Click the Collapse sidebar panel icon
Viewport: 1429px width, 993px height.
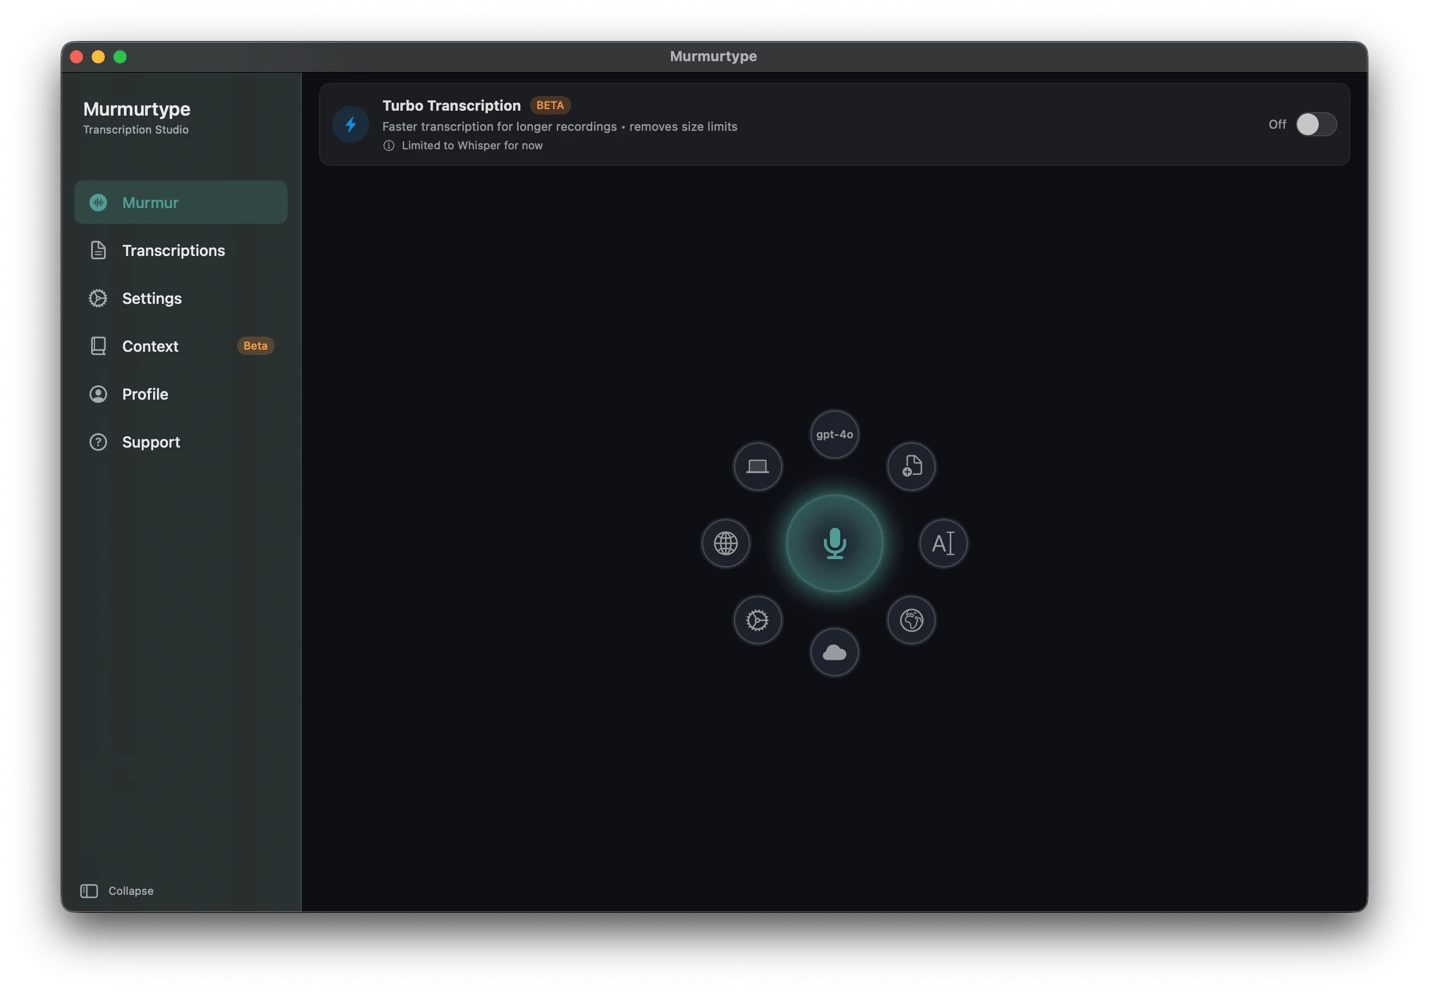tap(89, 891)
